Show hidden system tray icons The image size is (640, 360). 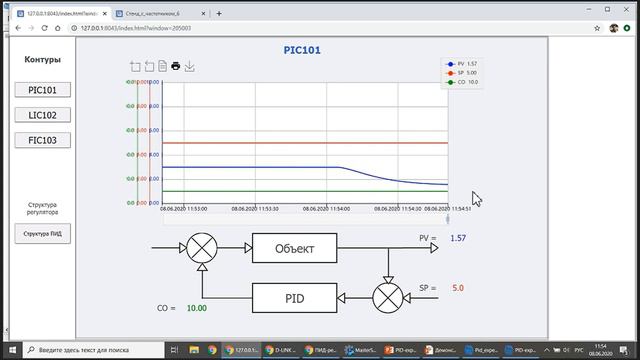pos(547,350)
